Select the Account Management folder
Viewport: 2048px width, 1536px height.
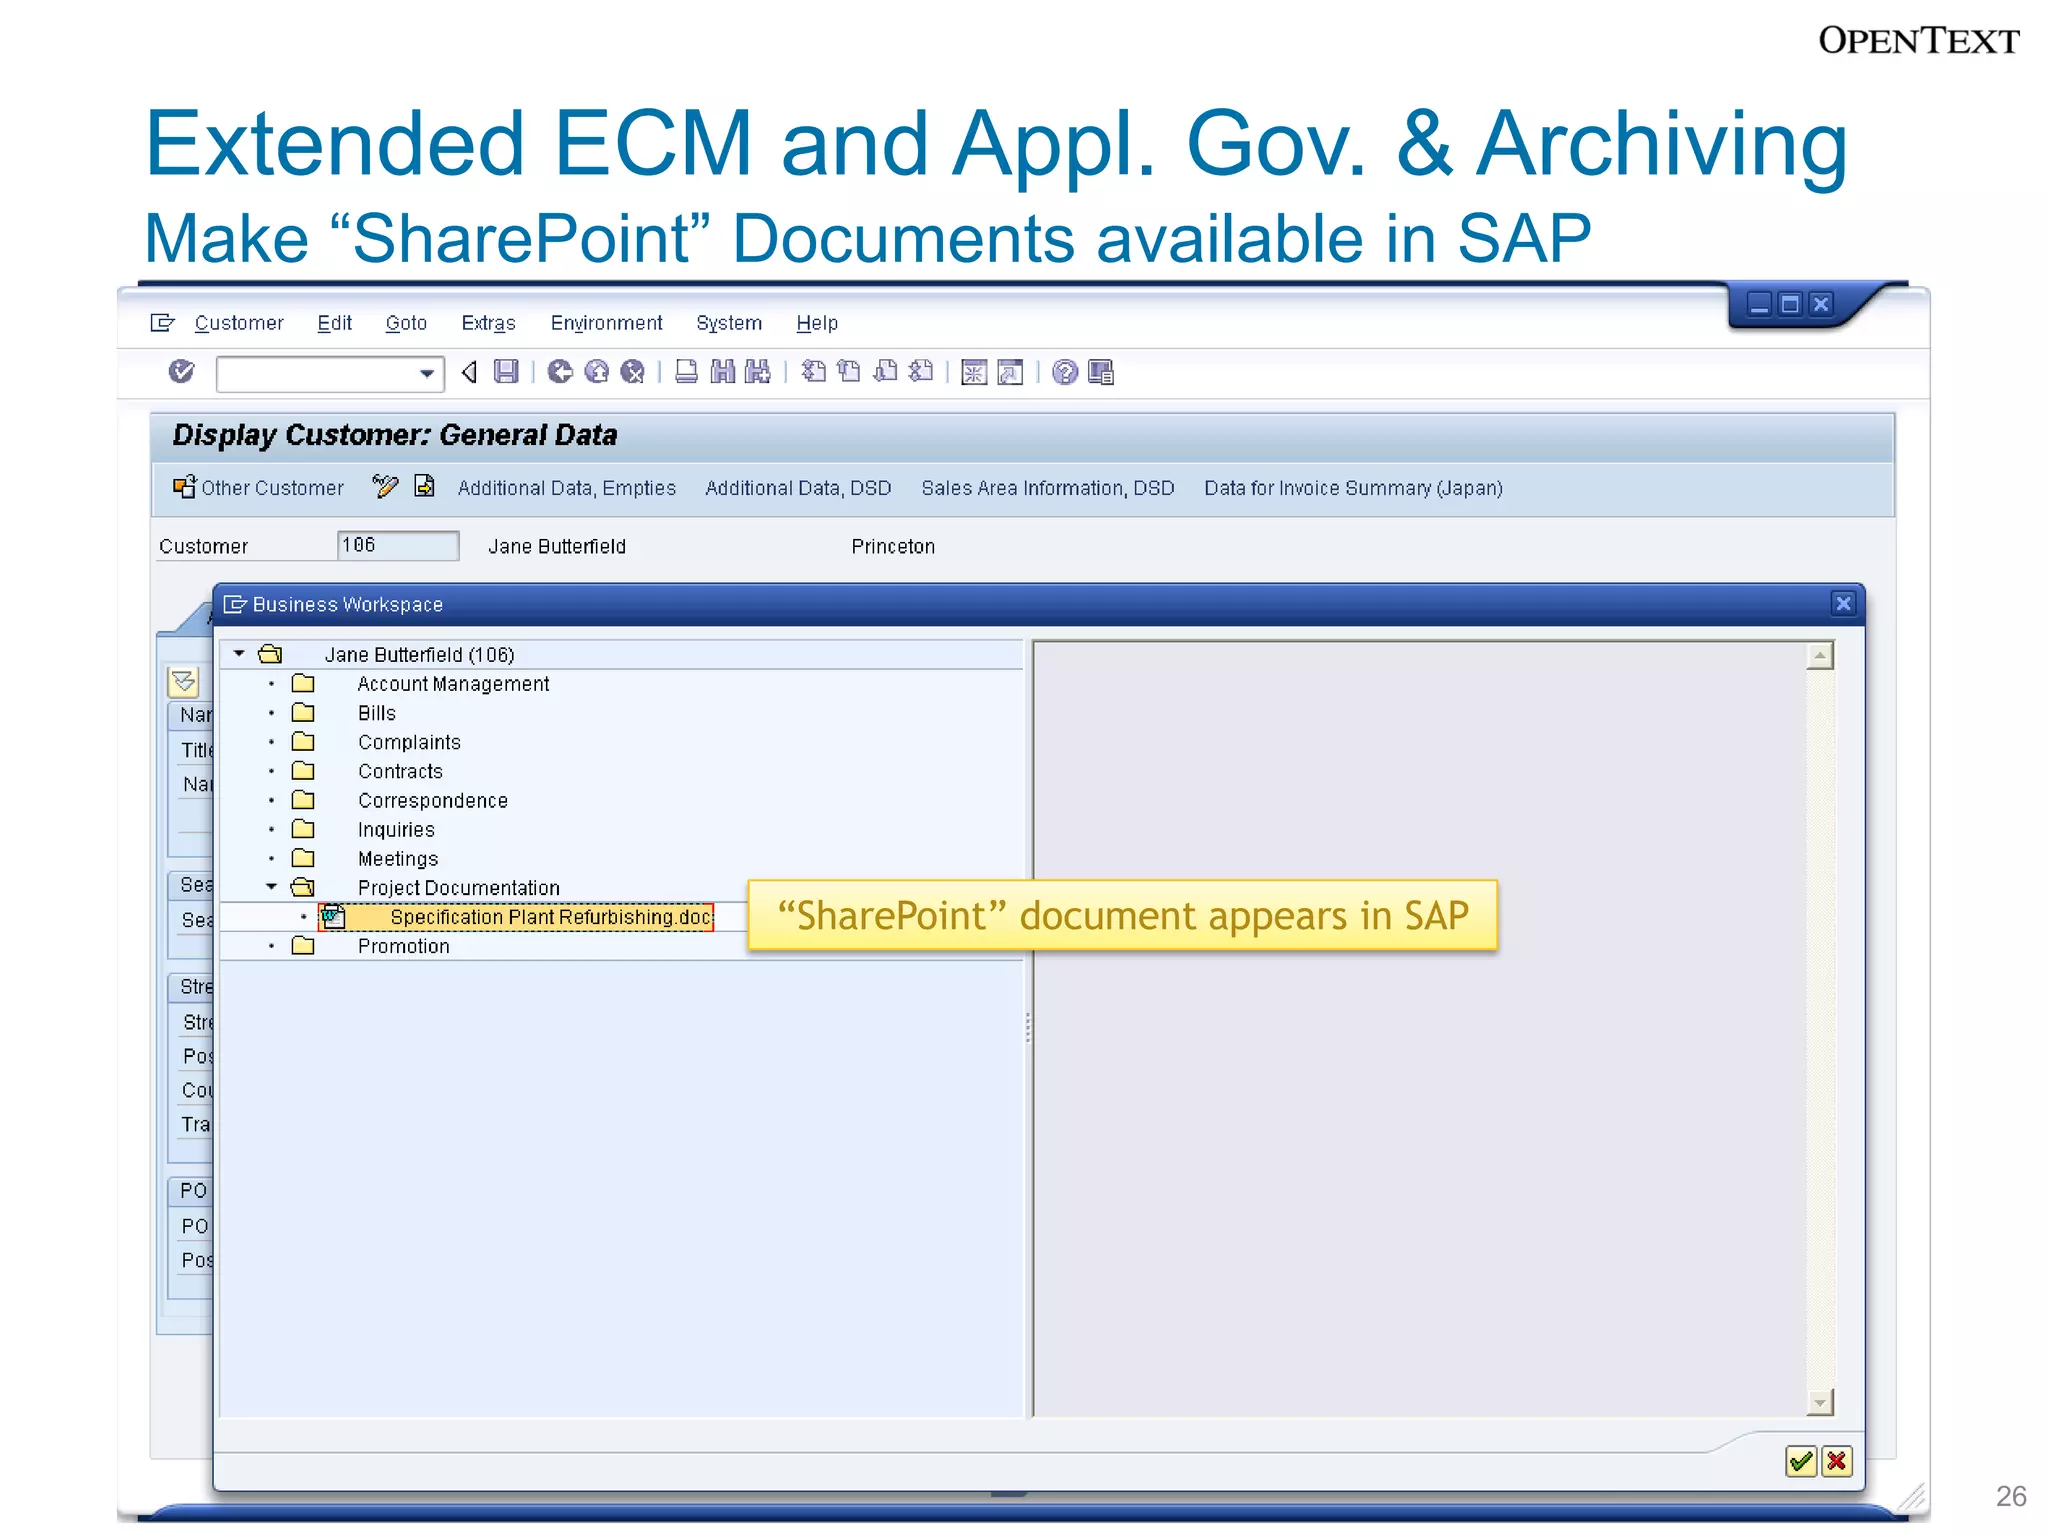(453, 684)
